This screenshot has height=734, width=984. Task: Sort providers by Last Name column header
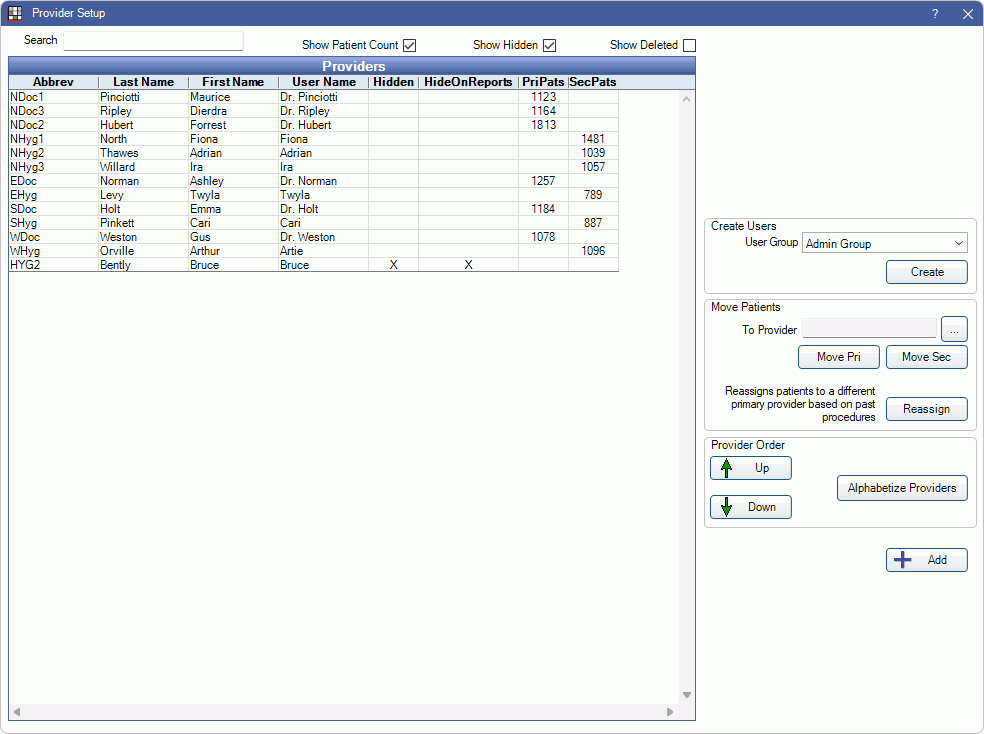pos(143,82)
